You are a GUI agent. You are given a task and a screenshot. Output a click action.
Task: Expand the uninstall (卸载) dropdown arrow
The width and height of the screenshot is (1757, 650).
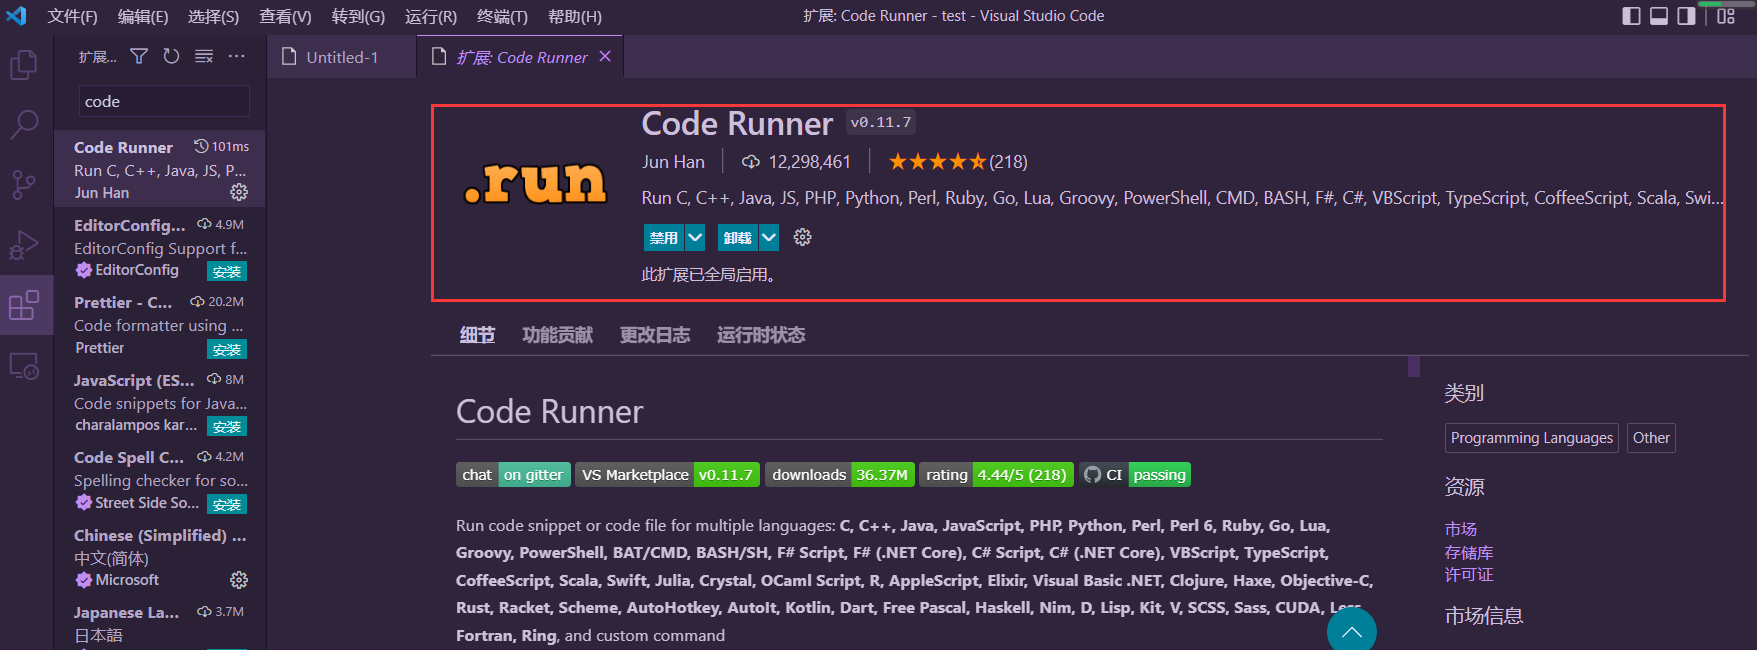(768, 238)
